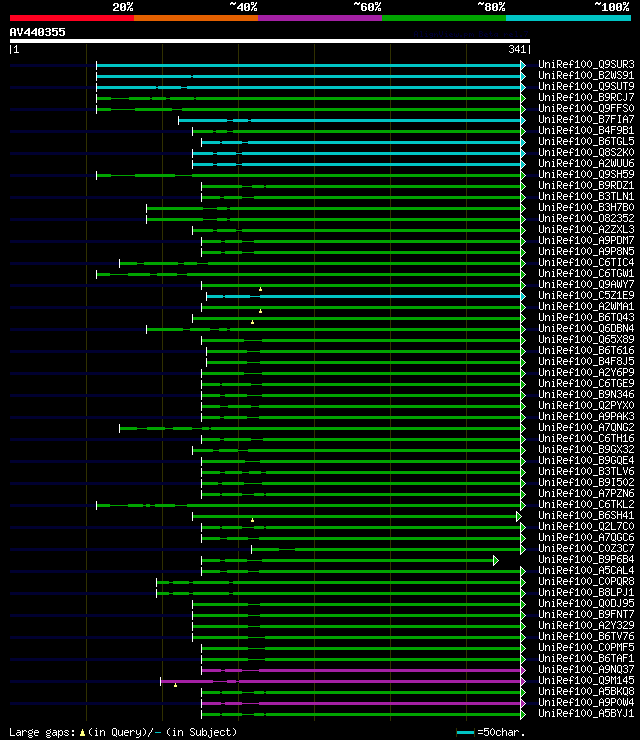Select the UniRef100_Q6DBN4 label
640x740 pixels.
click(586, 328)
